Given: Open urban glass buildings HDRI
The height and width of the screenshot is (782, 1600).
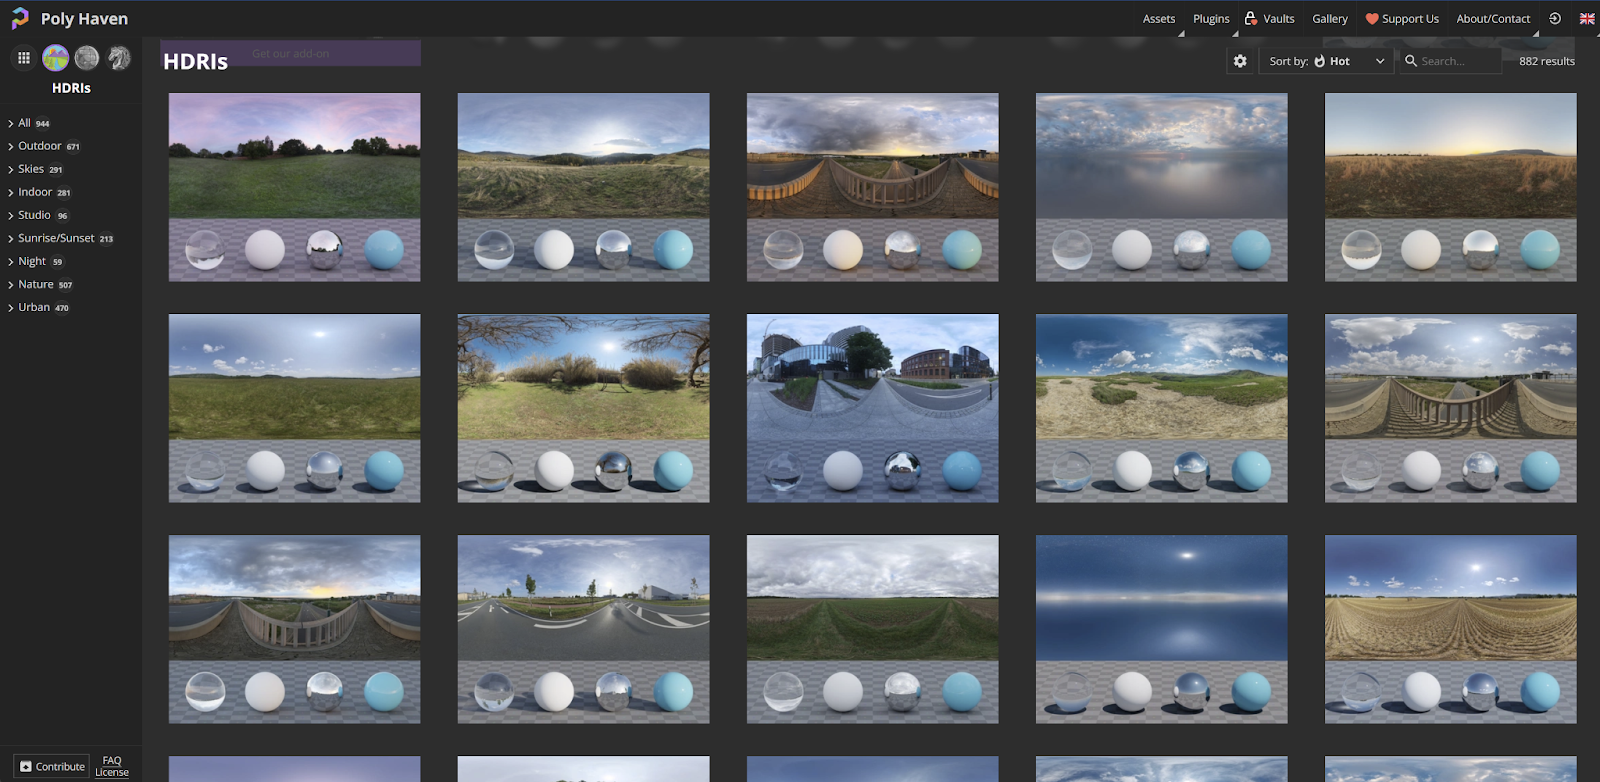Looking at the screenshot, I should pos(872,408).
